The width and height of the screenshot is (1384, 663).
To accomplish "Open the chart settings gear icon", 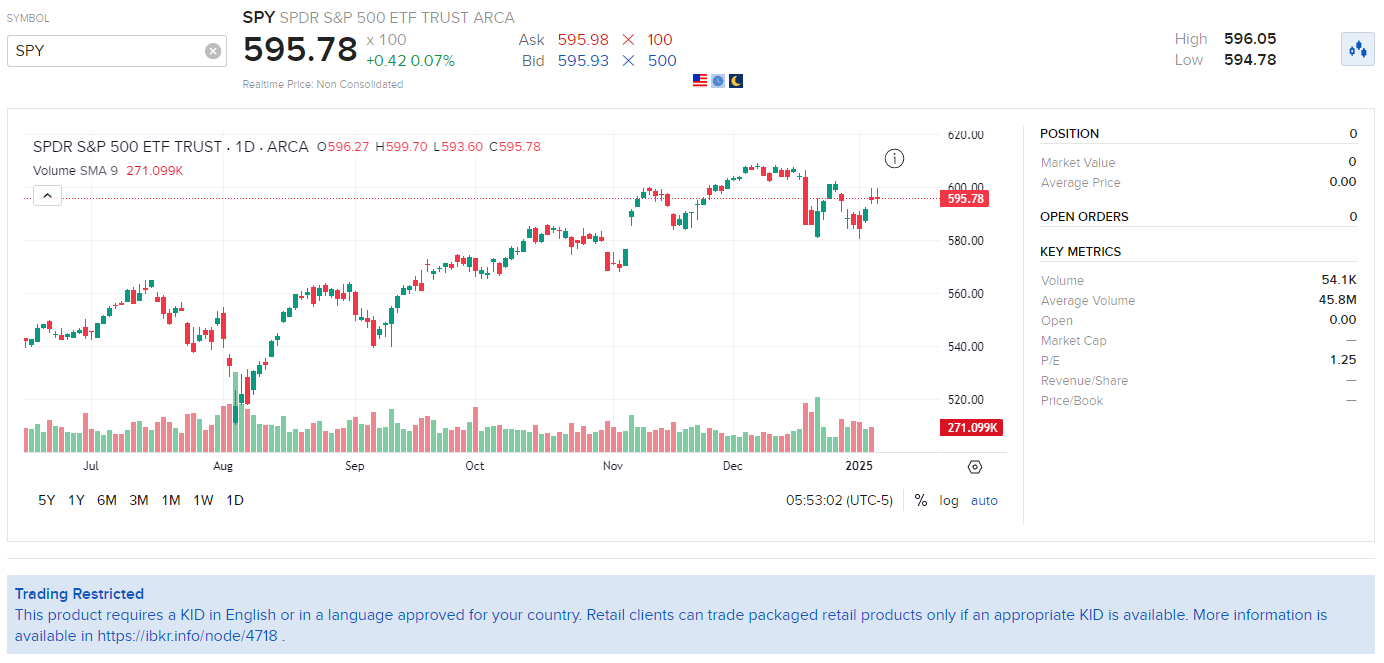I will coord(974,466).
